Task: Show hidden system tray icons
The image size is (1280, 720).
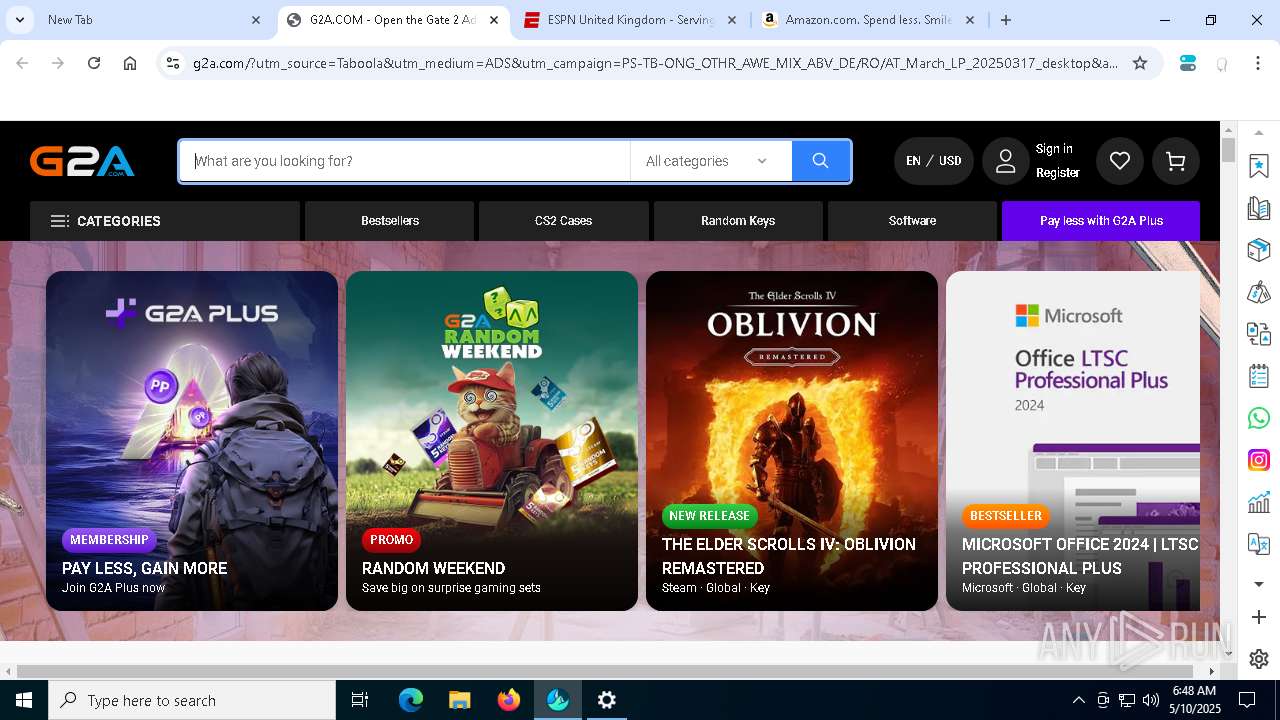Action: pos(1078,700)
